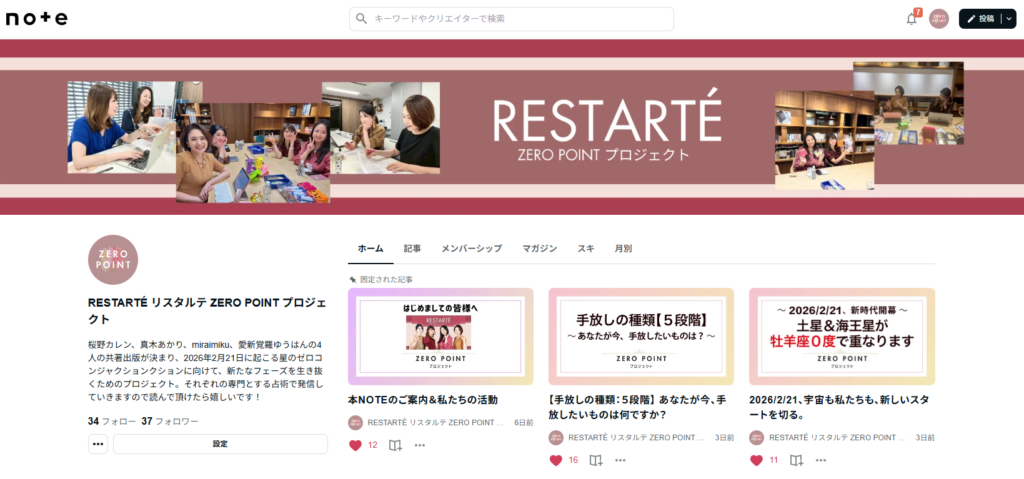
Task: Switch to the 記事 tab
Action: click(x=412, y=248)
